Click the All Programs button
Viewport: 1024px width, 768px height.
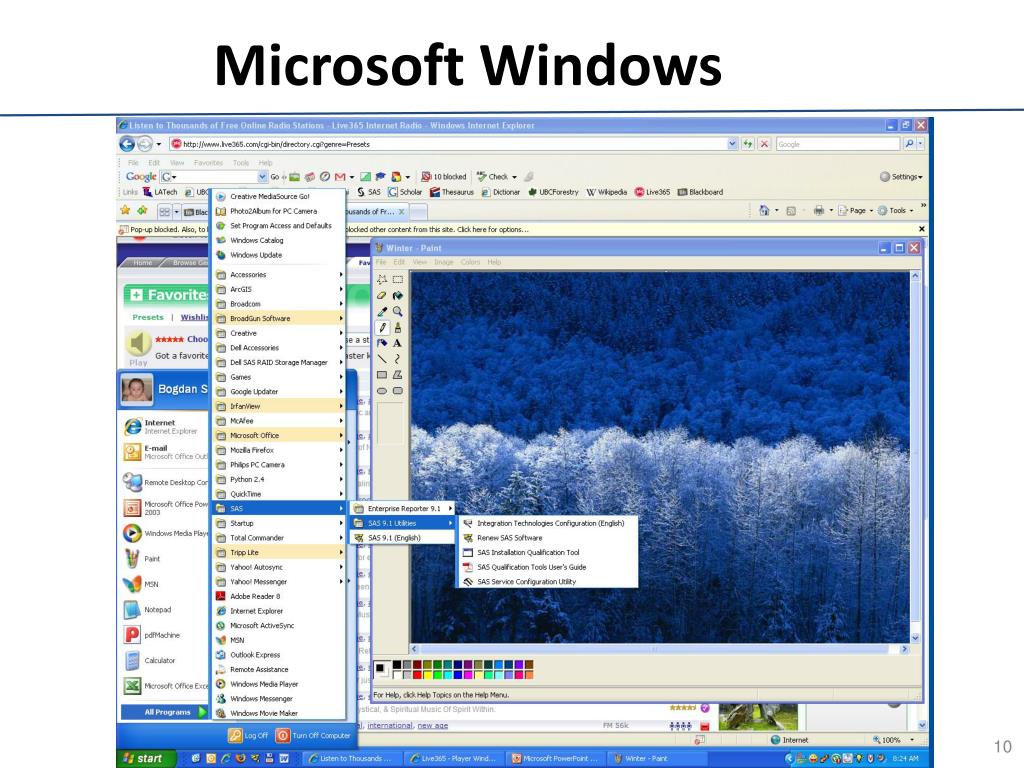tap(165, 712)
